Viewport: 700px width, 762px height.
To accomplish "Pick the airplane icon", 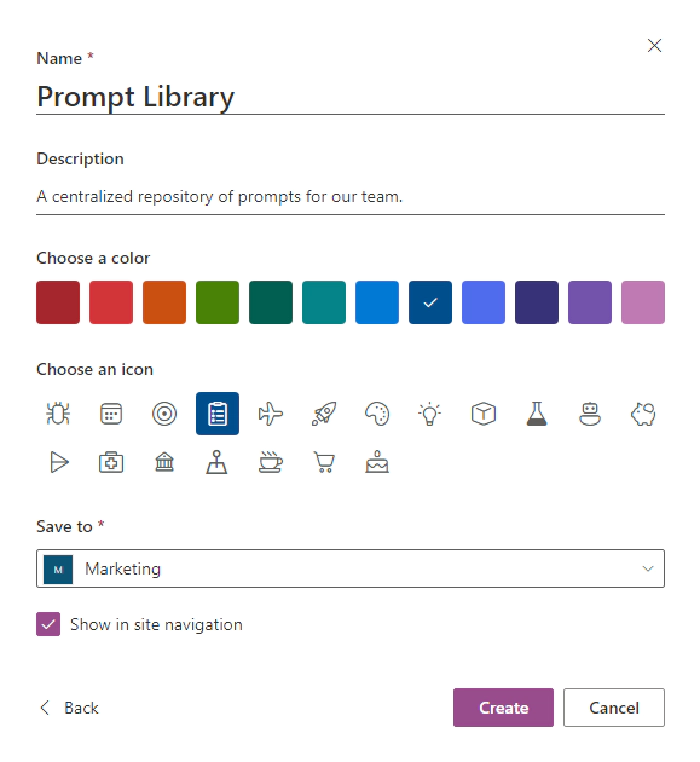I will pyautogui.click(x=270, y=414).
